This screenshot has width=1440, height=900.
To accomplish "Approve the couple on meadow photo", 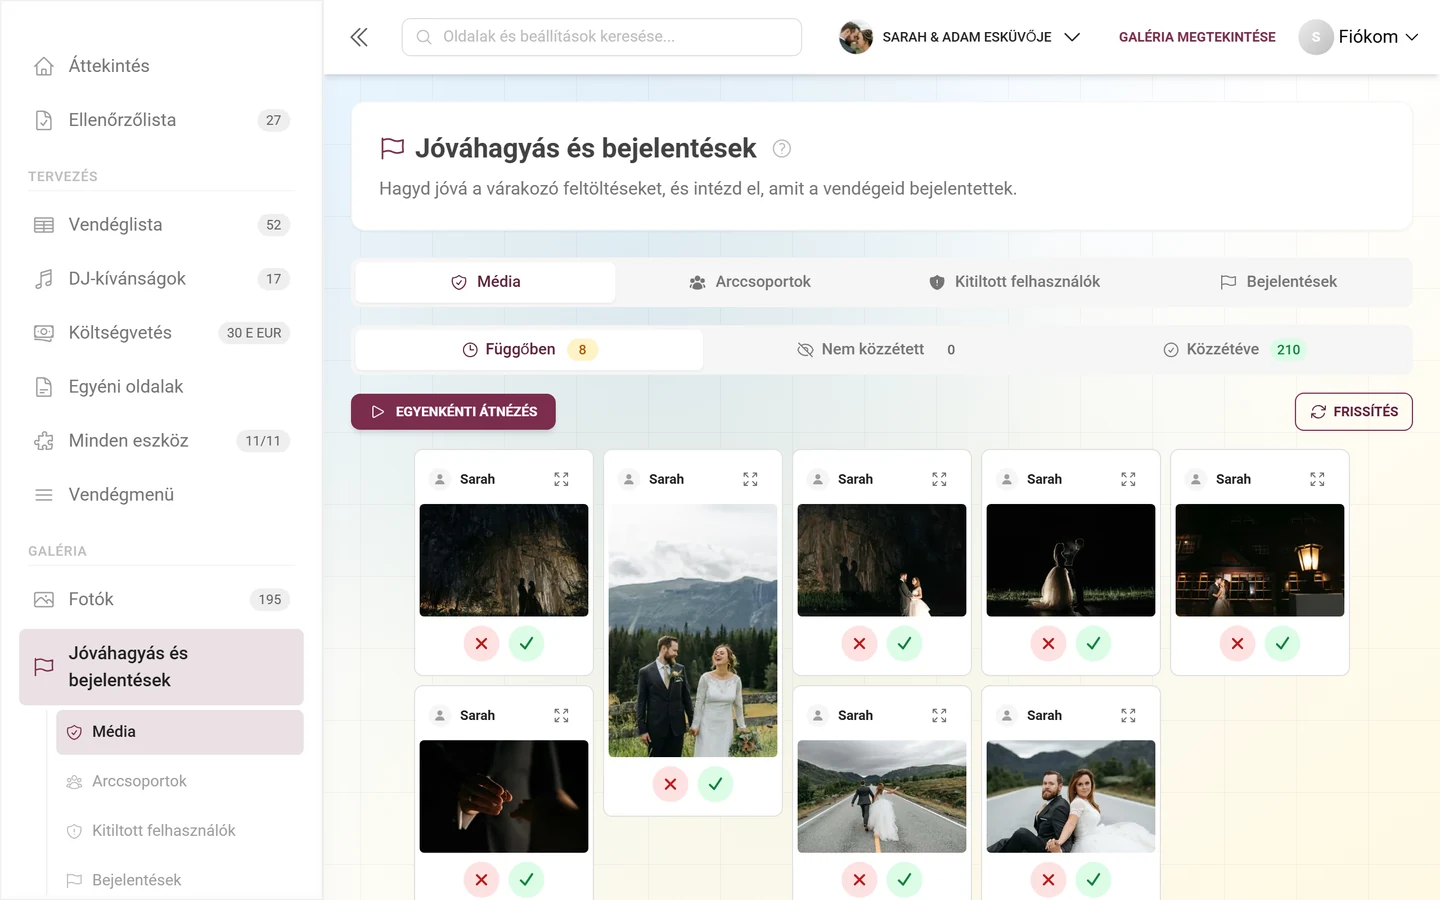I will [715, 785].
